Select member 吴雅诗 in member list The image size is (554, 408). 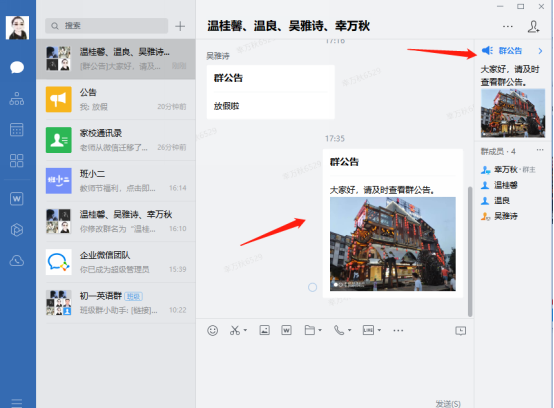click(x=499, y=216)
